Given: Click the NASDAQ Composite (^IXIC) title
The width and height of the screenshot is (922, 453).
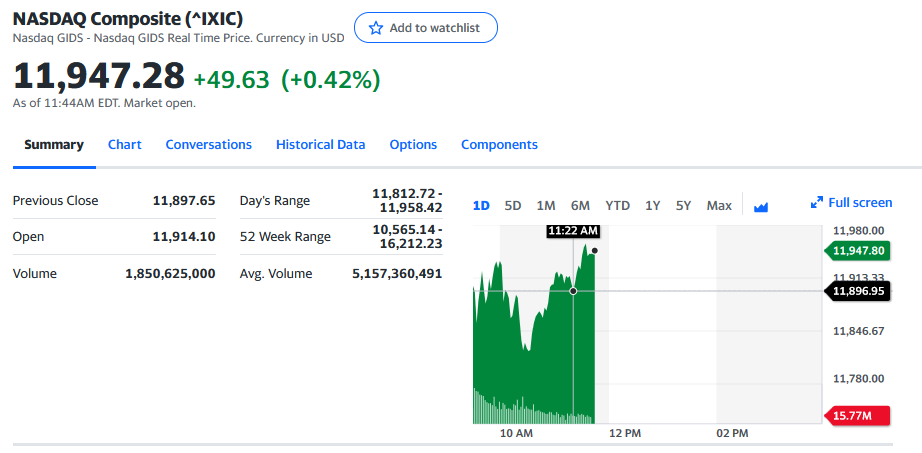Looking at the screenshot, I should tap(128, 19).
